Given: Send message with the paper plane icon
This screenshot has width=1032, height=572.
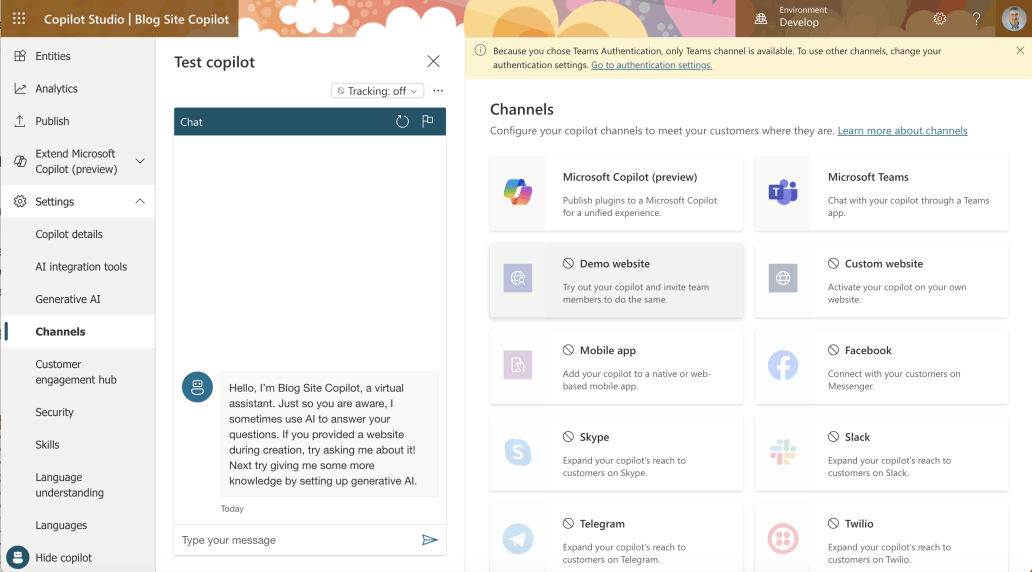Looking at the screenshot, I should click(x=430, y=540).
